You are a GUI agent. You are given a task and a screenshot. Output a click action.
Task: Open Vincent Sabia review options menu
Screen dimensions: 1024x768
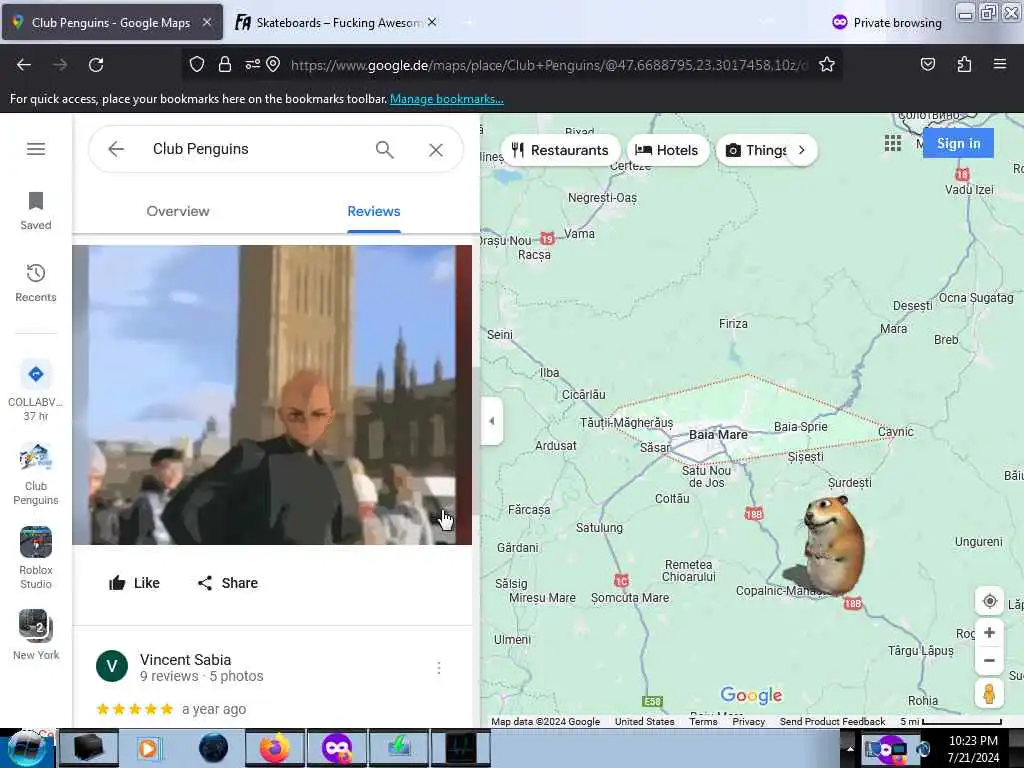439,667
